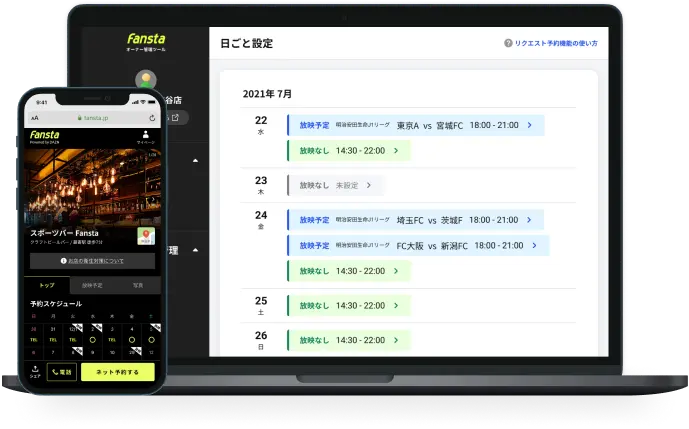Tap the cellular signal icon on phone

point(135,102)
